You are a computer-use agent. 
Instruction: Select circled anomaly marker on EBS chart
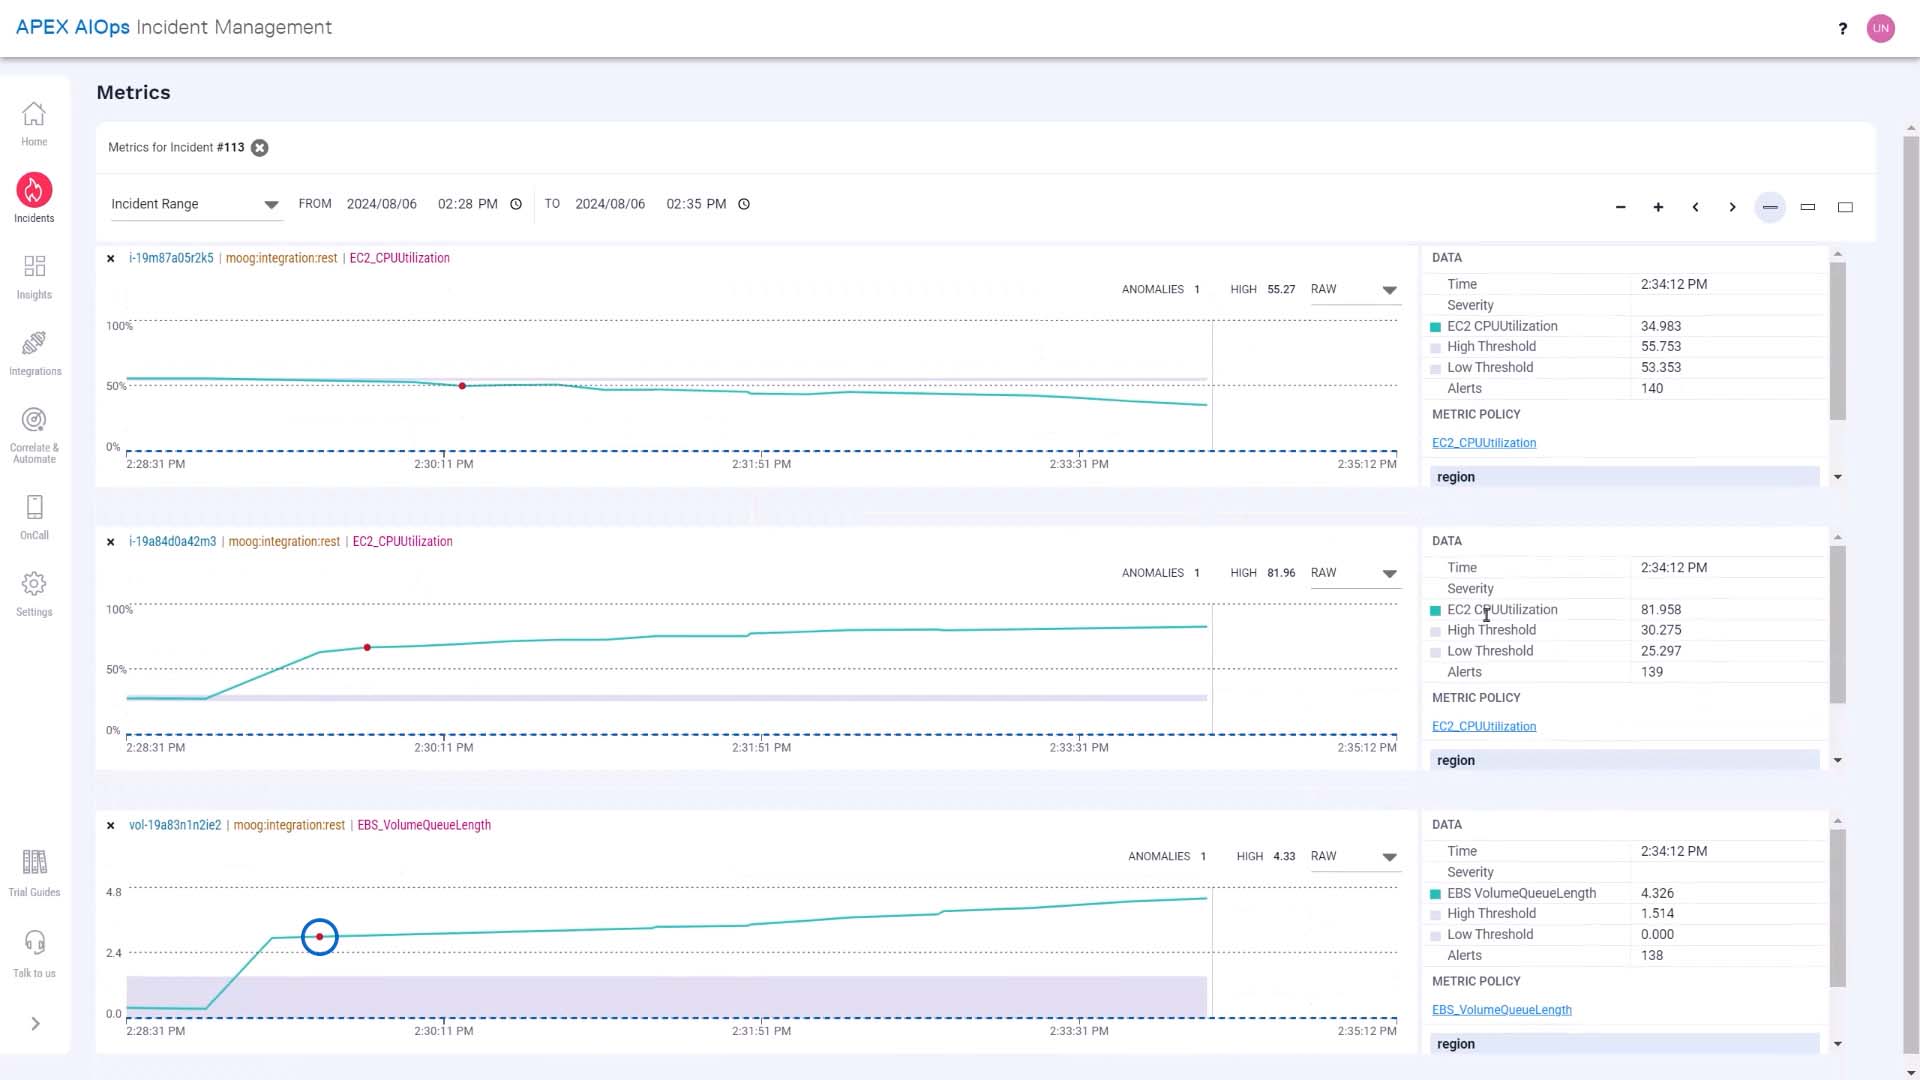click(320, 937)
